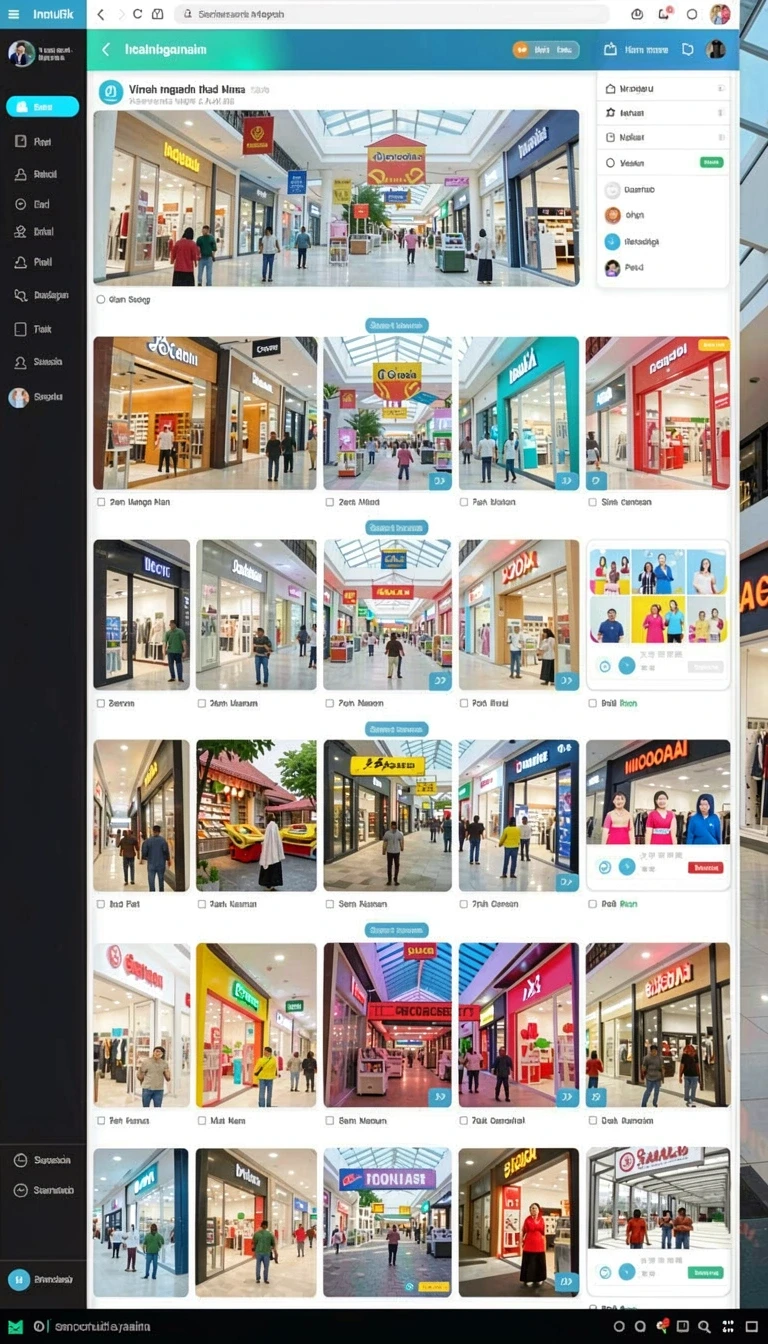
Task: Check the "Sernm" checkbox
Action: point(101,703)
